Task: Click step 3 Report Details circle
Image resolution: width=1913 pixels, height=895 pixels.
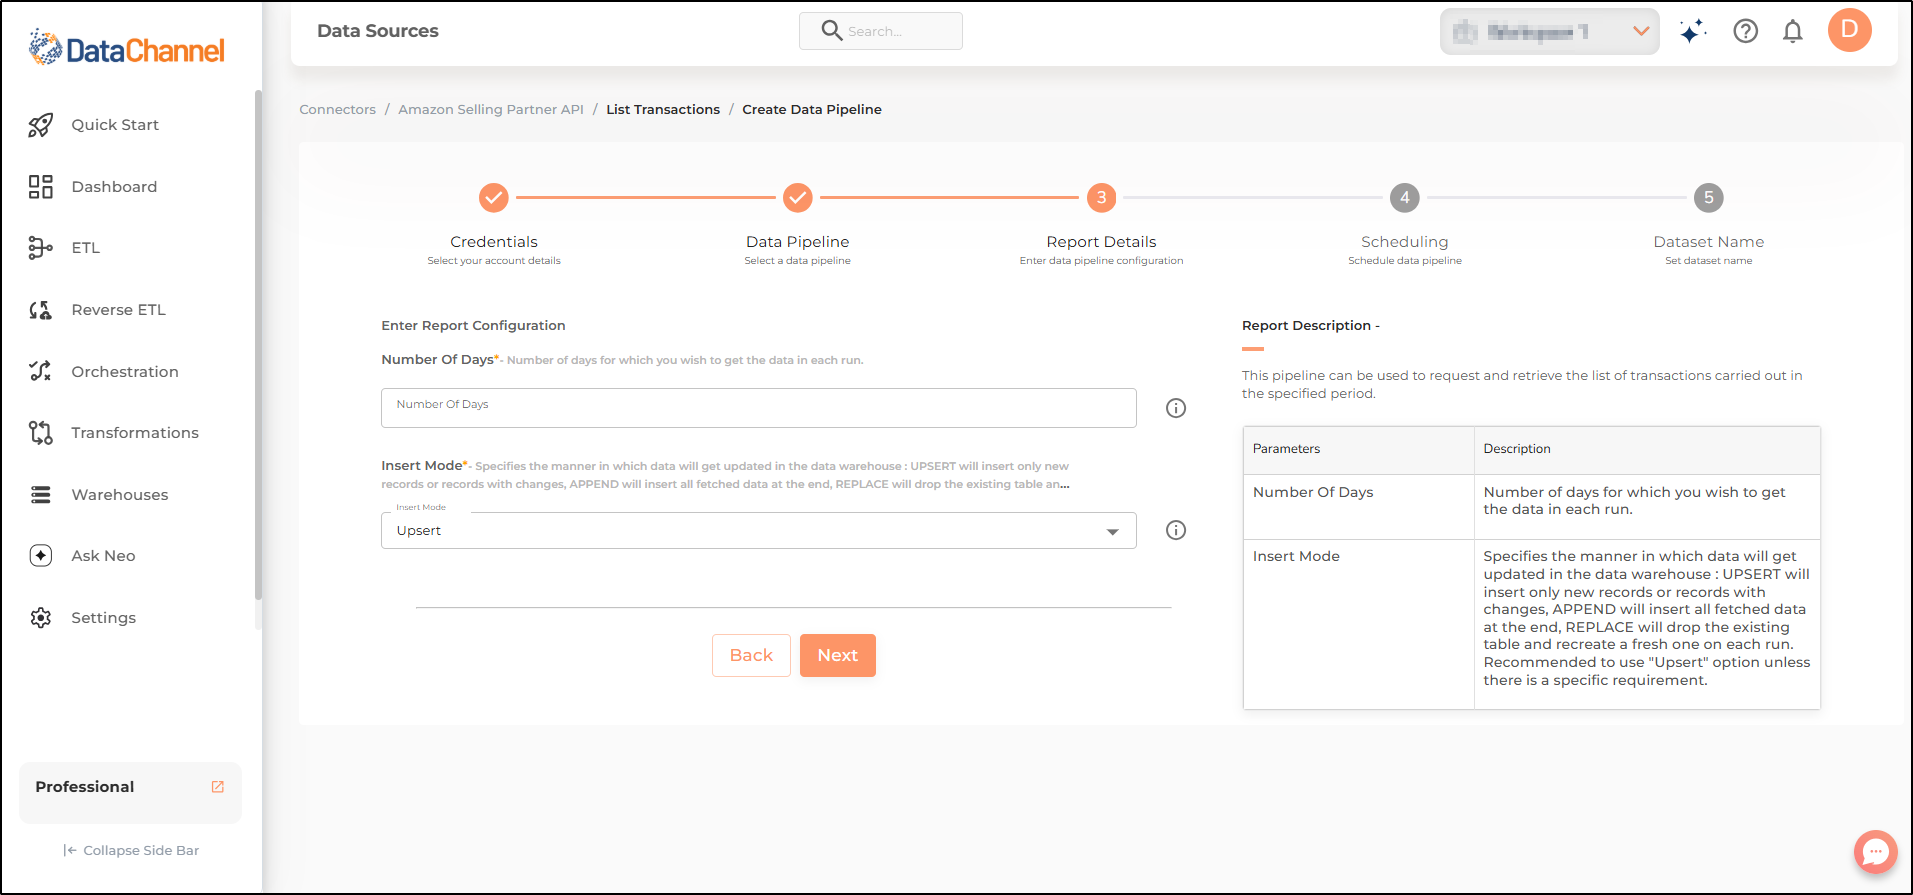Action: point(1101,198)
